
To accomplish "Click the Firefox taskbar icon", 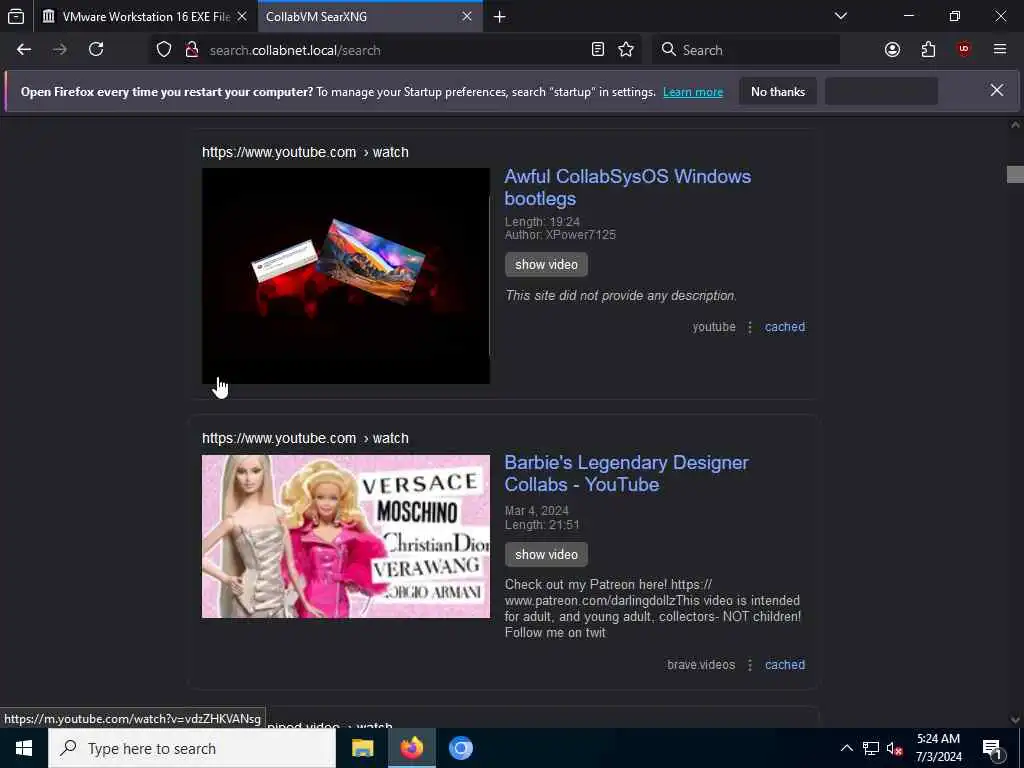I will [411, 748].
